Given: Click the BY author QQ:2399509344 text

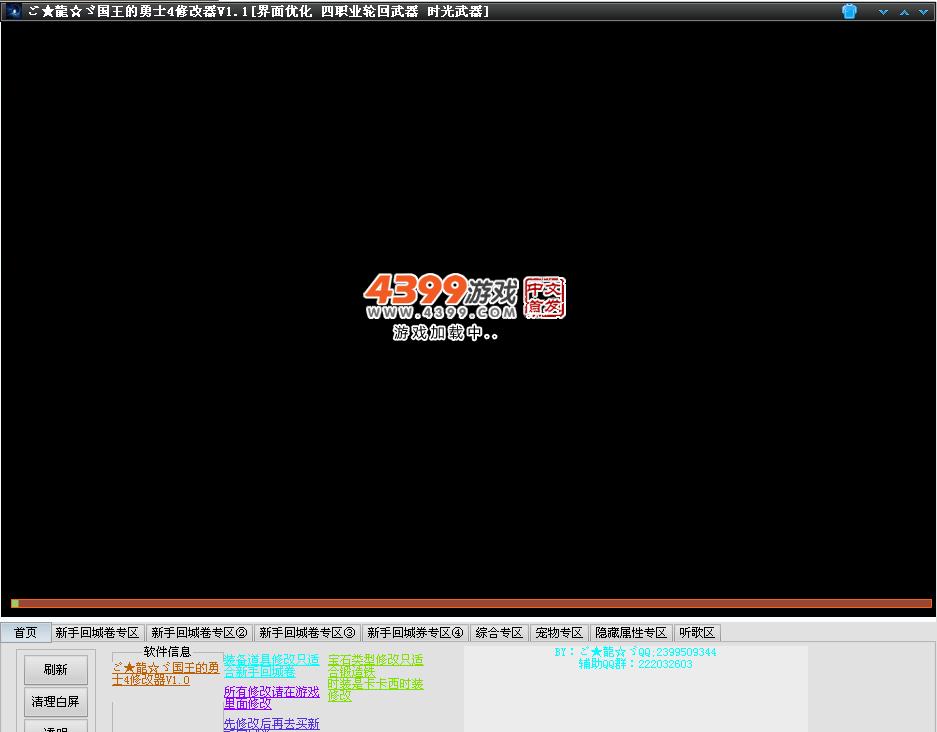Looking at the screenshot, I should [x=635, y=652].
